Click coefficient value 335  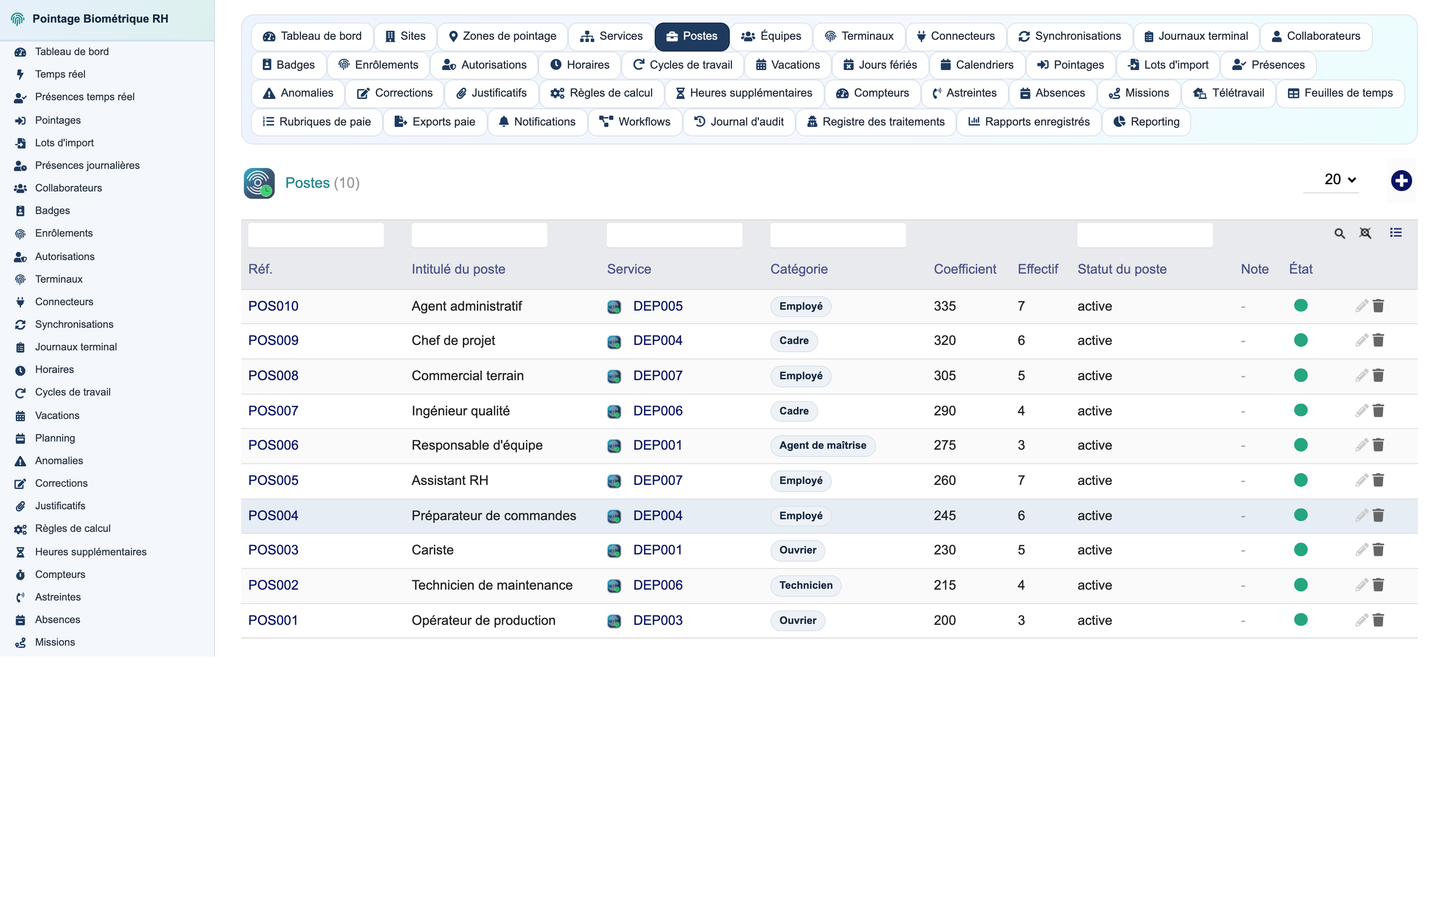pos(945,306)
